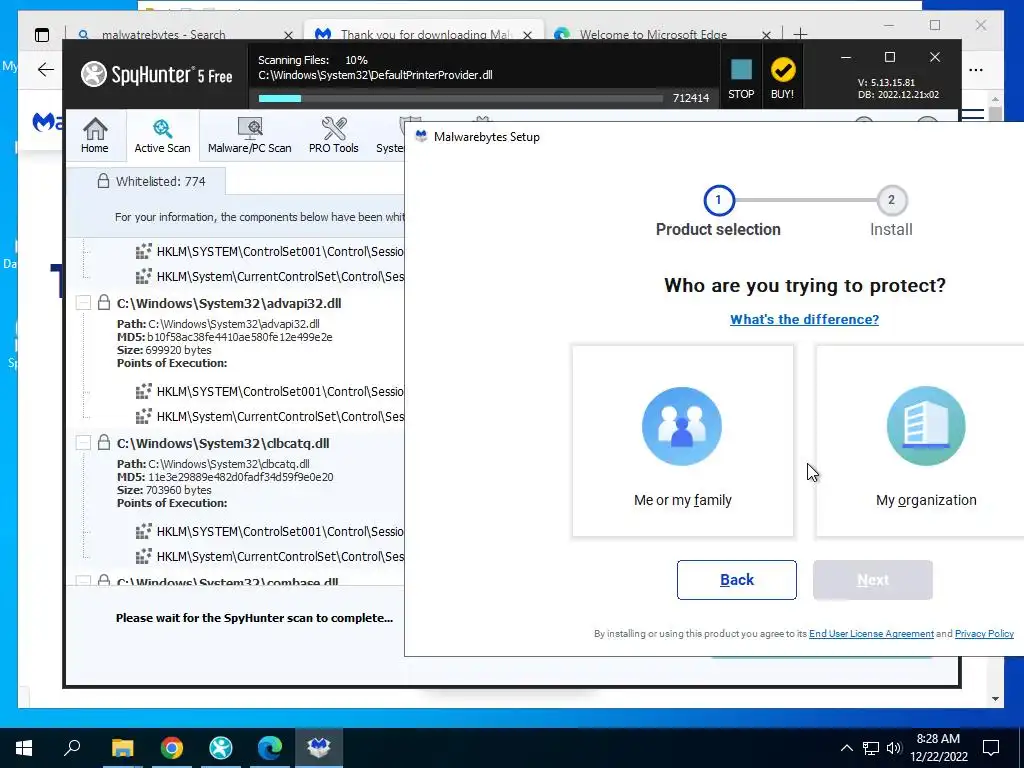Select ControlSet001 registry row under clbcatq.dll
This screenshot has width=1024, height=768.
[270, 532]
